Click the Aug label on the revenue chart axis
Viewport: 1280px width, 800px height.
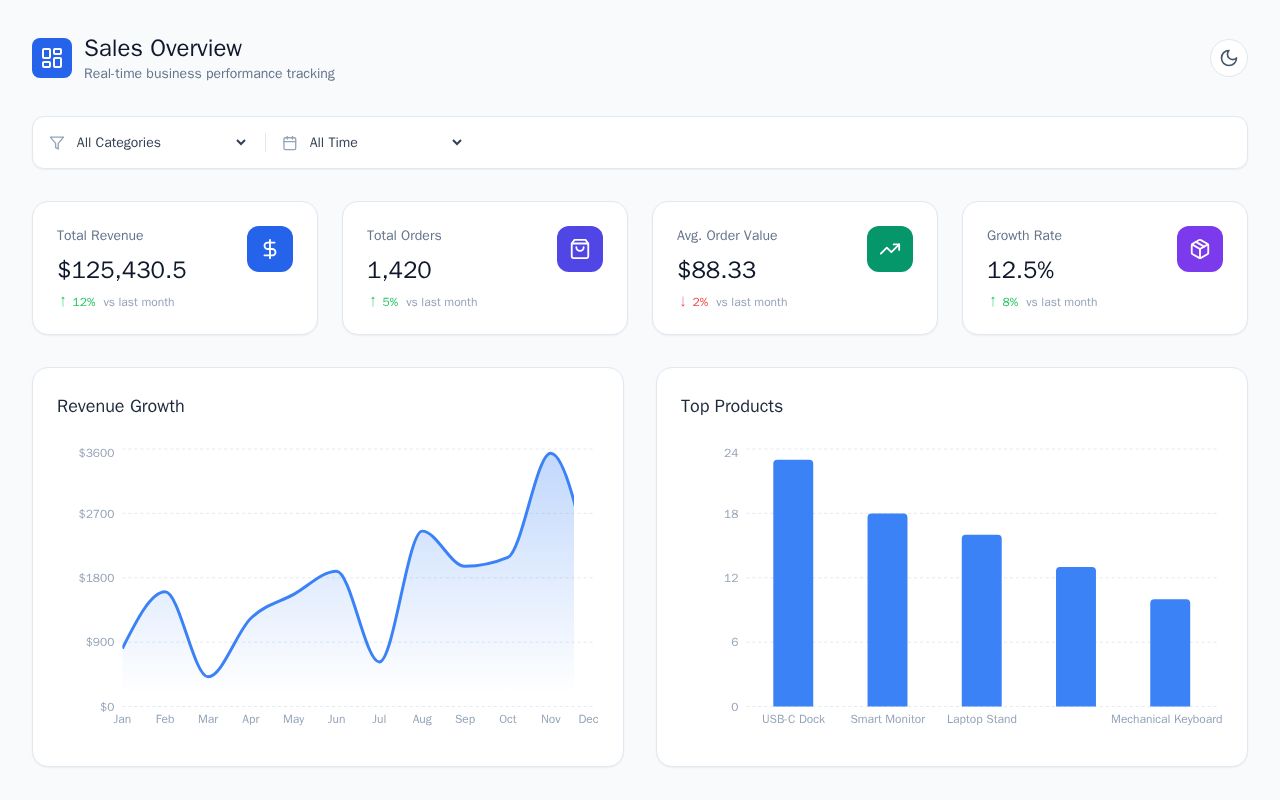pos(422,719)
